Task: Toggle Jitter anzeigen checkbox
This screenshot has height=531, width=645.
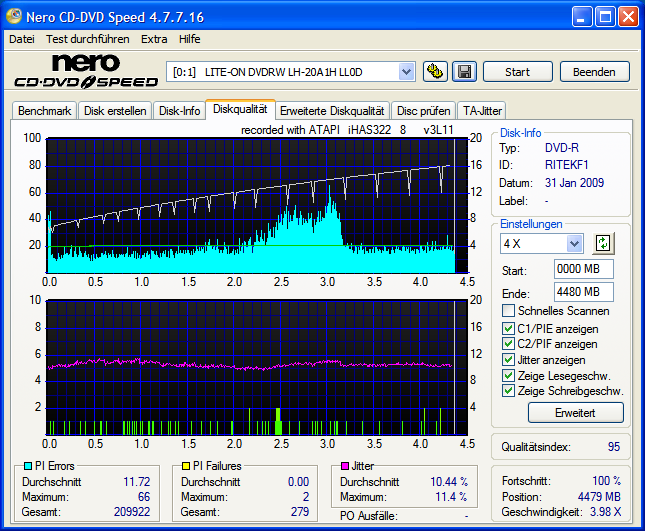Action: pos(508,360)
